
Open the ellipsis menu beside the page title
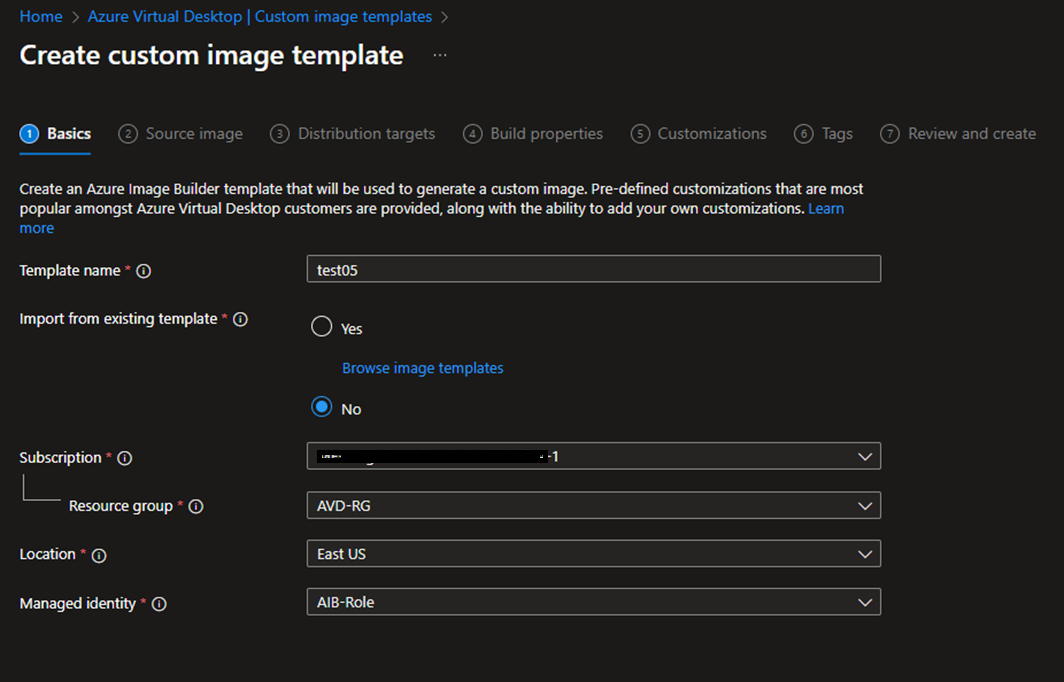[440, 55]
